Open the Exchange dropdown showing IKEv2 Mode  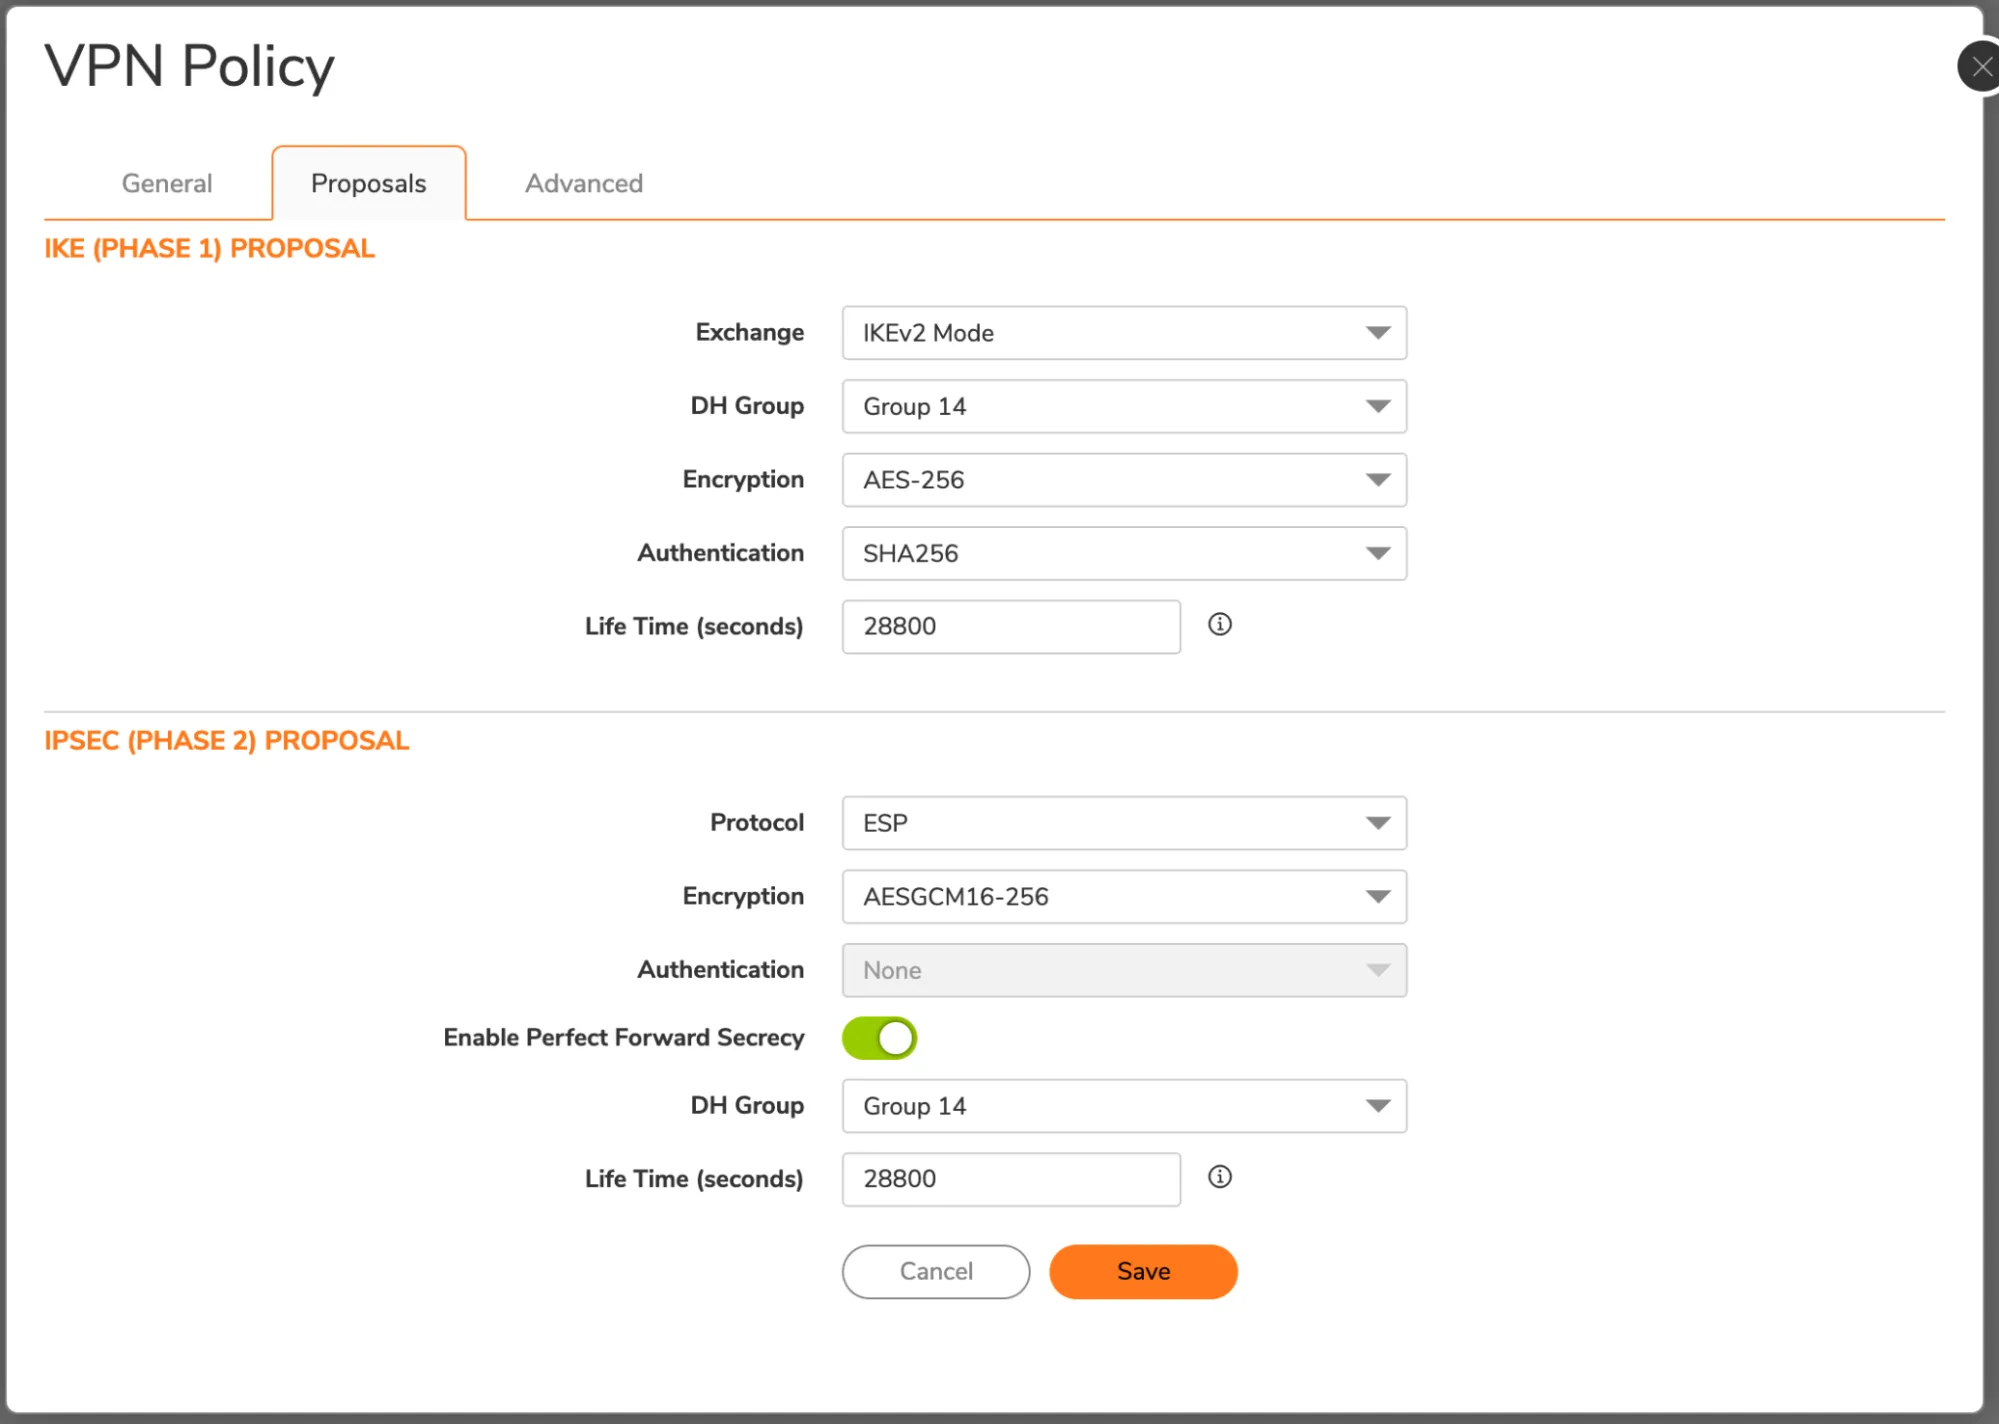(x=1124, y=333)
